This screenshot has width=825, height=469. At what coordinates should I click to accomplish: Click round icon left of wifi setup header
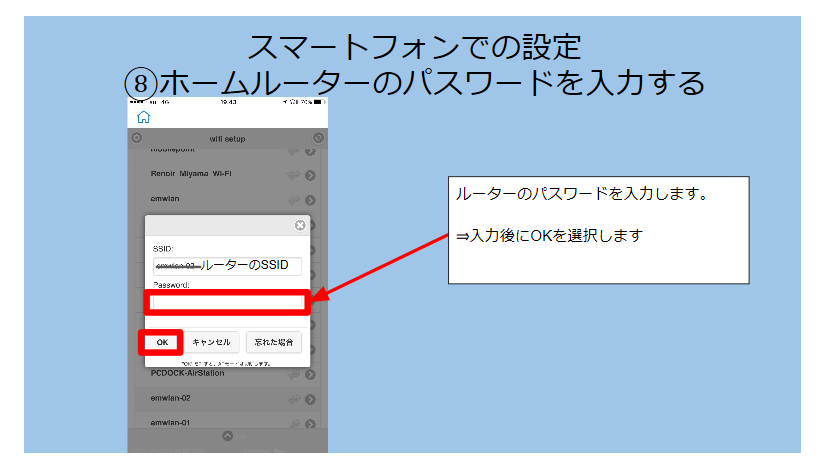136,138
